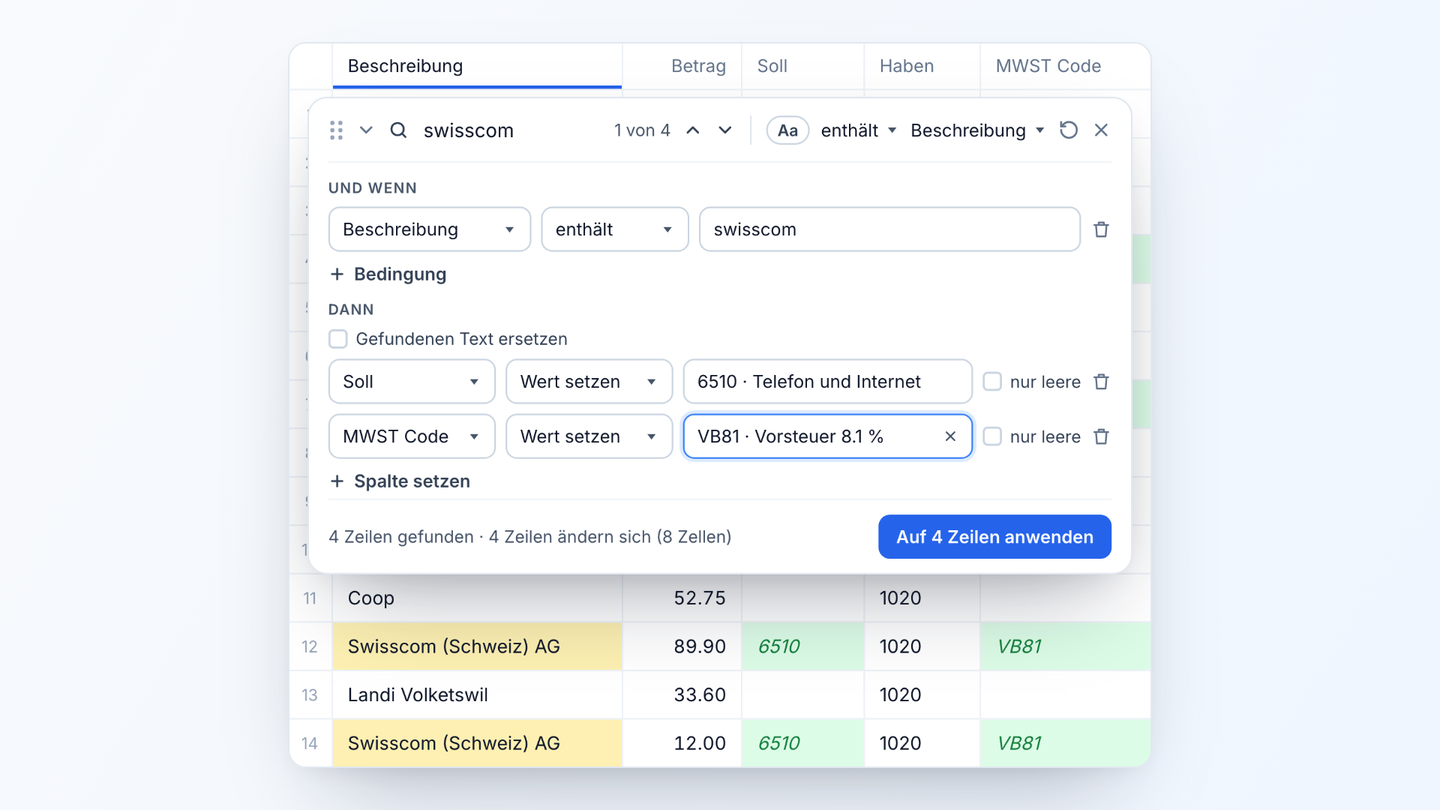The image size is (1440, 810).
Task: Open the condition operator dropdown 'enthält'
Action: click(x=615, y=229)
